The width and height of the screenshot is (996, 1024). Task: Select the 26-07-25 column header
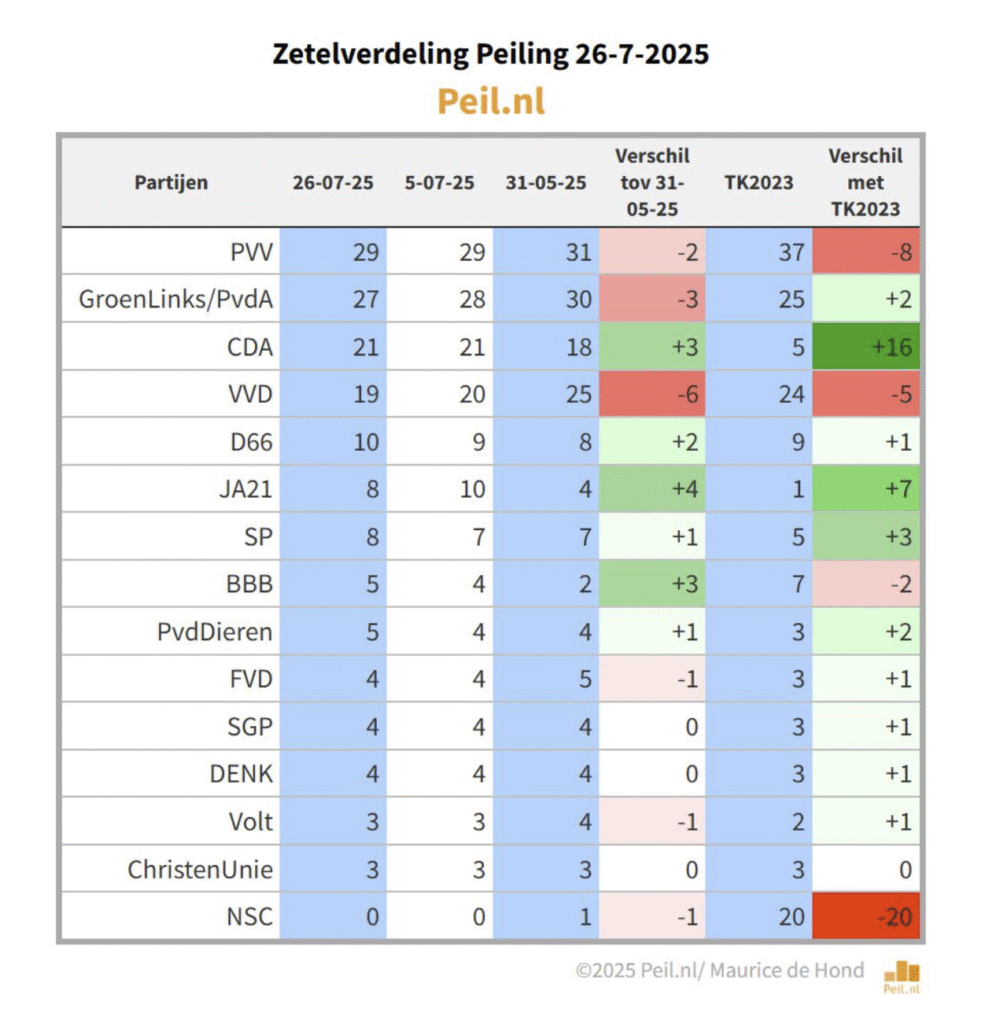click(333, 182)
